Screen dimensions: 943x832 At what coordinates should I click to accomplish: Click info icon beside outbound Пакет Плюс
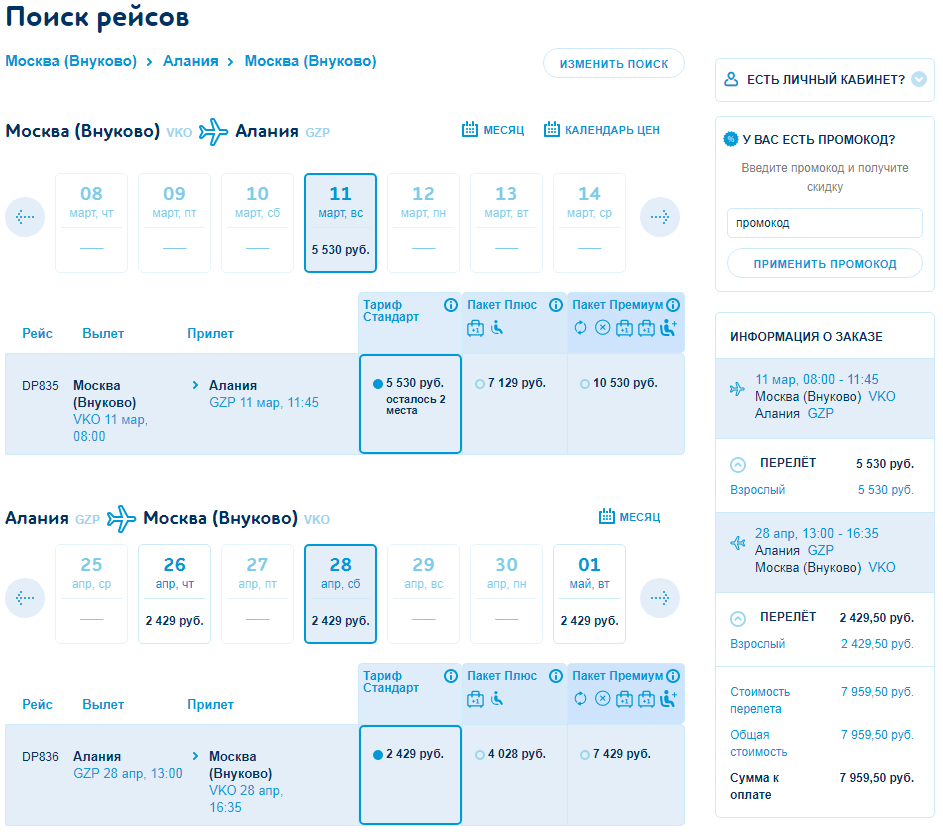point(556,305)
